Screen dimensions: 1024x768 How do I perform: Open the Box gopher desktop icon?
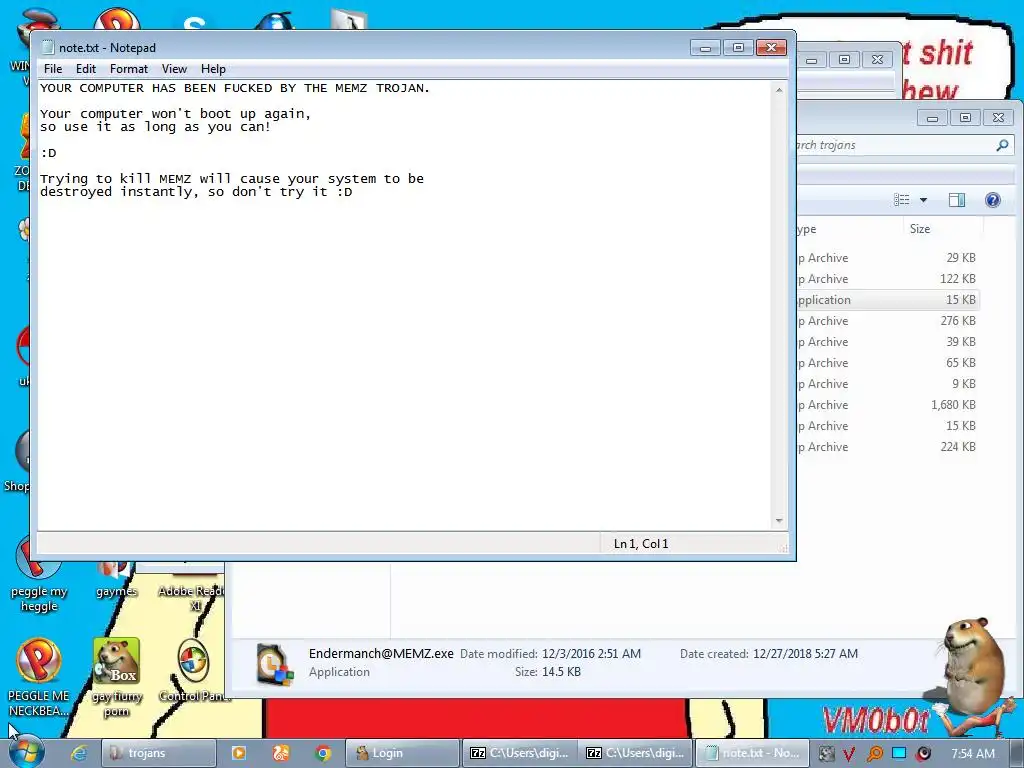(x=116, y=677)
